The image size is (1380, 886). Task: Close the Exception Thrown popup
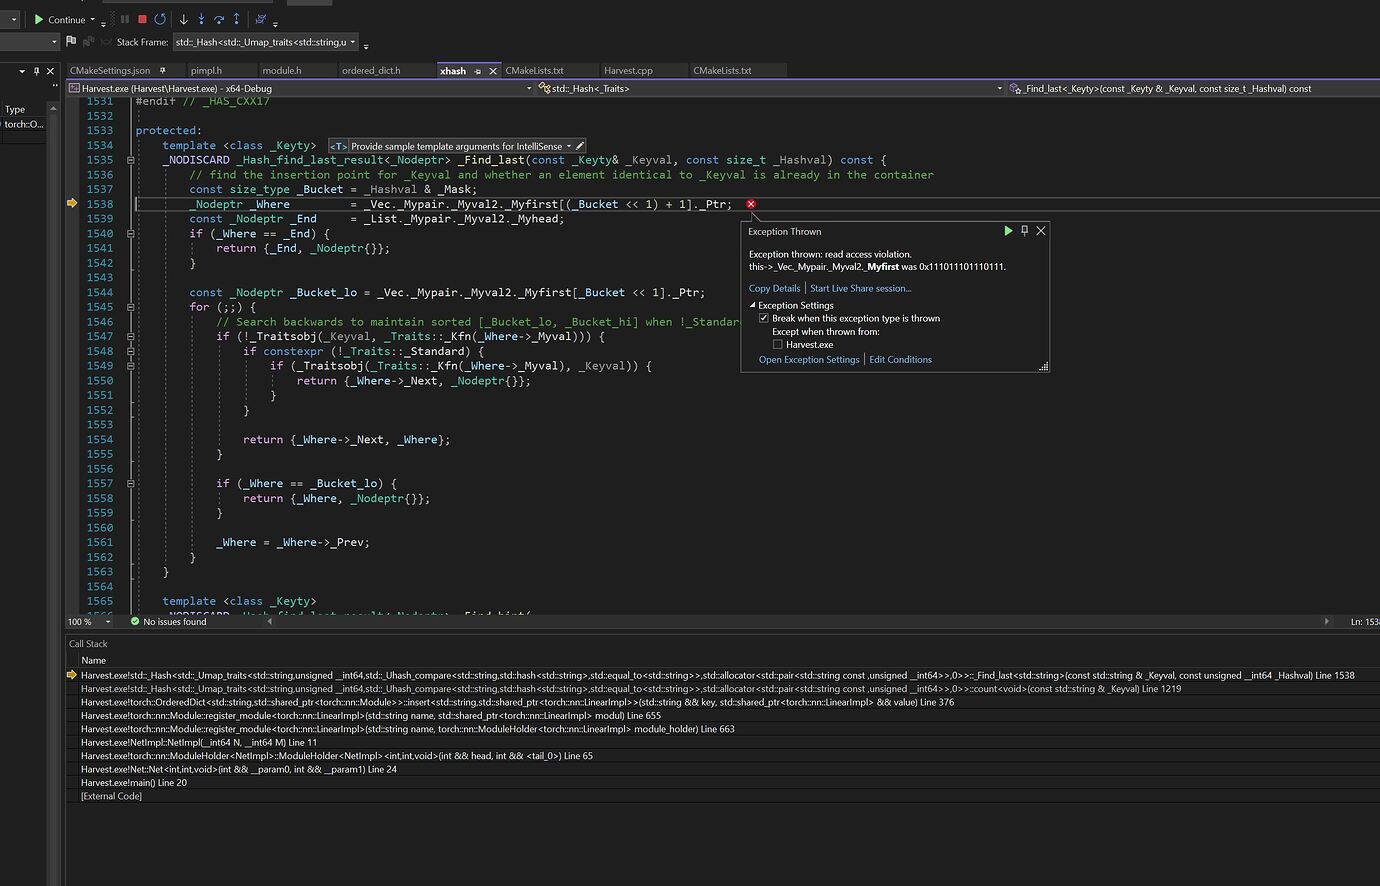point(1041,231)
